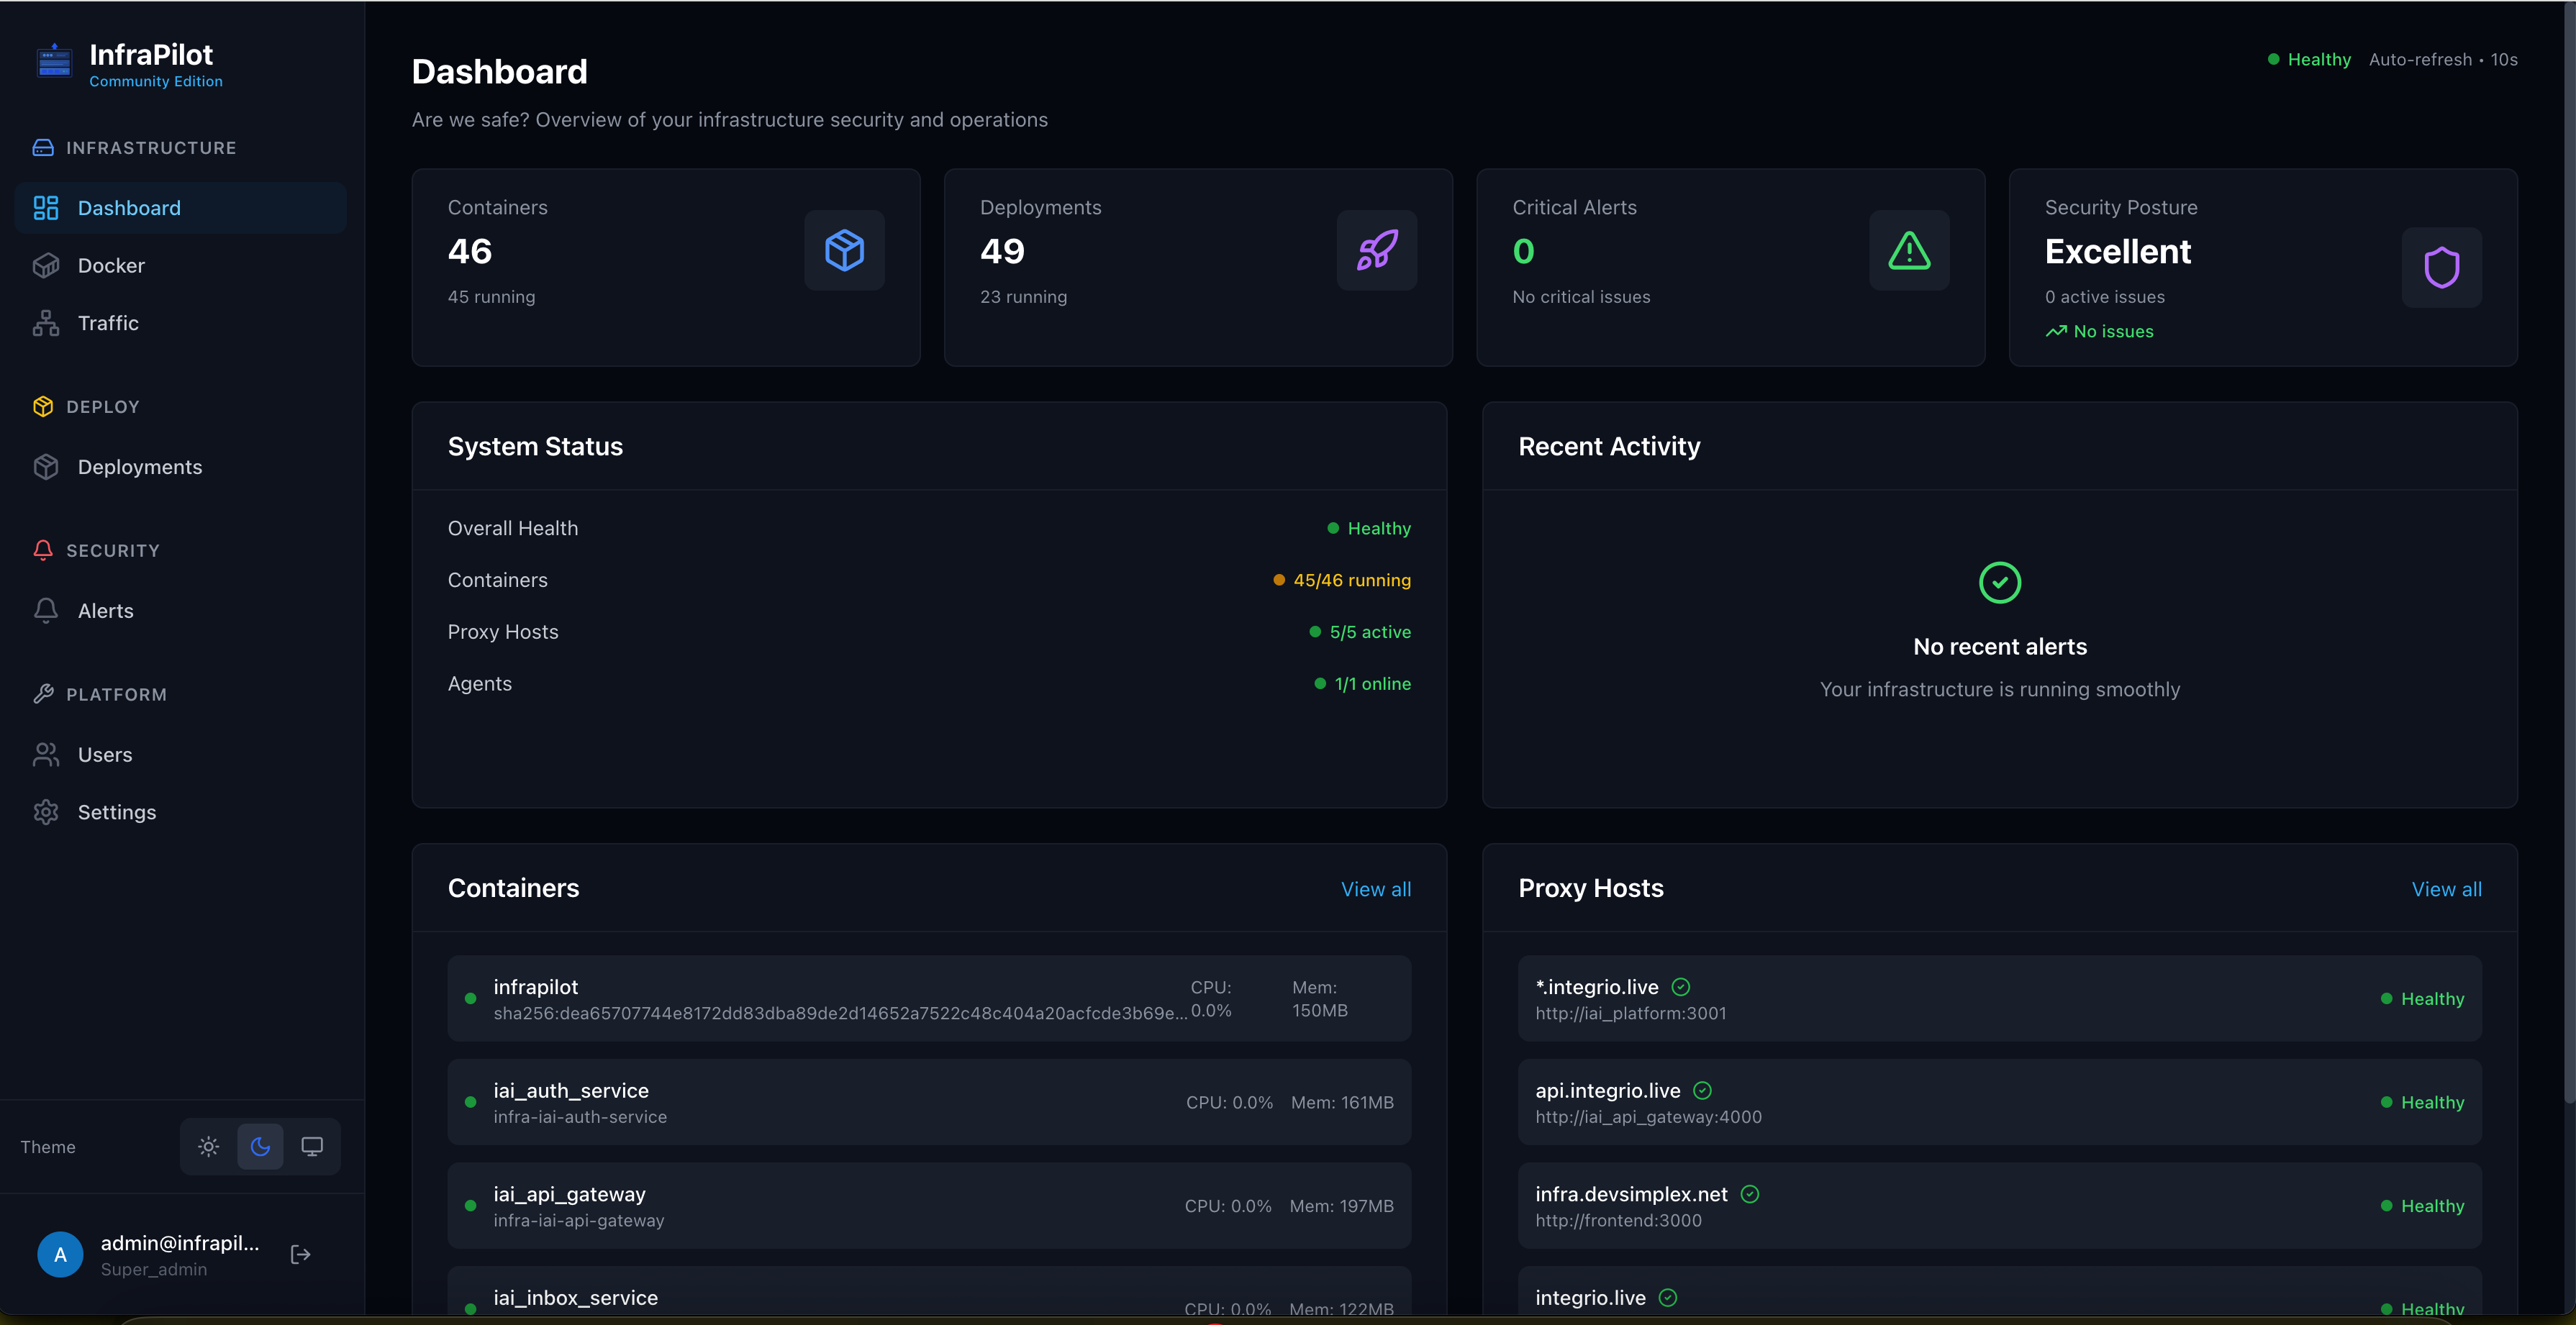Click the iai_inbox_service container name
The image size is (2576, 1325).
click(575, 1298)
